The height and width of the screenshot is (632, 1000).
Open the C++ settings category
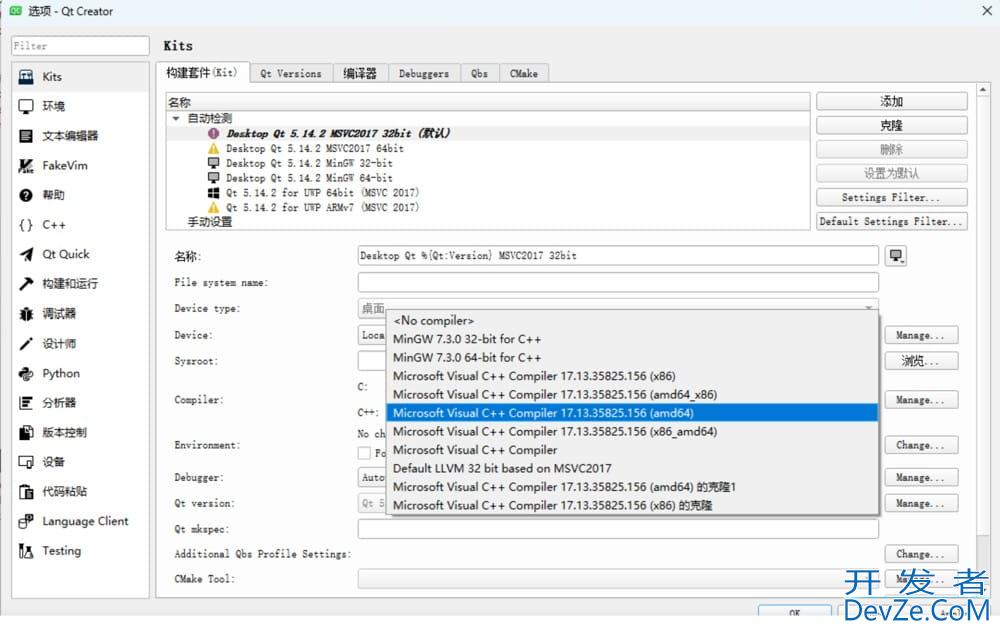point(80,225)
